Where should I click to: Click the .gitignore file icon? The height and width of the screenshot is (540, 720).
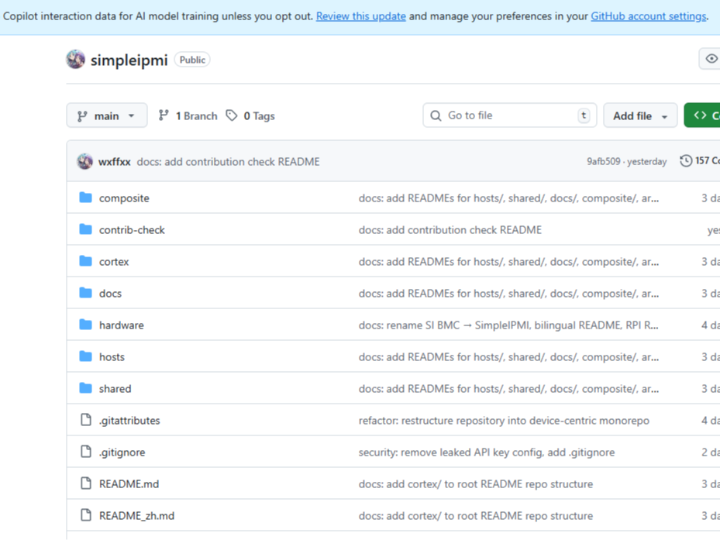[x=85, y=452]
